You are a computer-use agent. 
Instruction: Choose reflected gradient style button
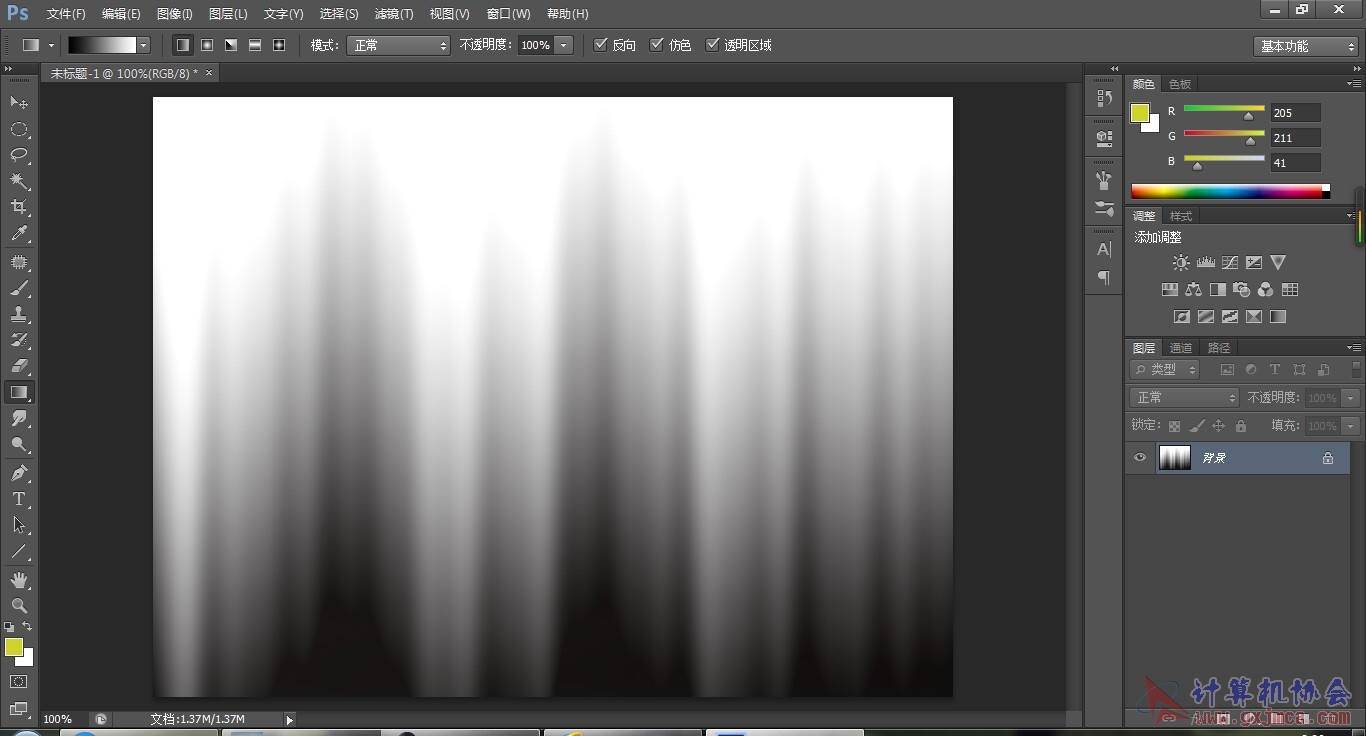point(255,45)
